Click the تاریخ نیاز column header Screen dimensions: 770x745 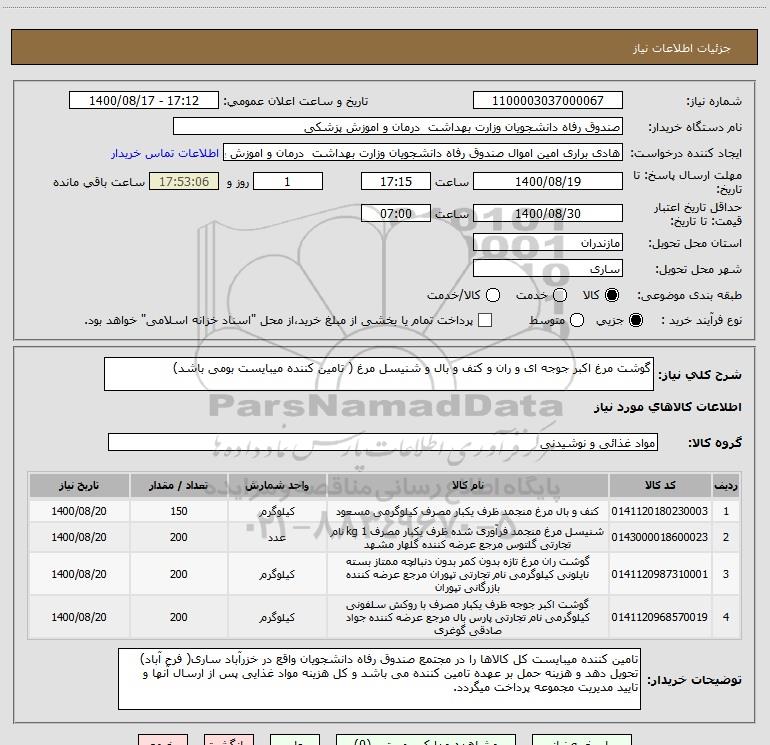click(79, 485)
